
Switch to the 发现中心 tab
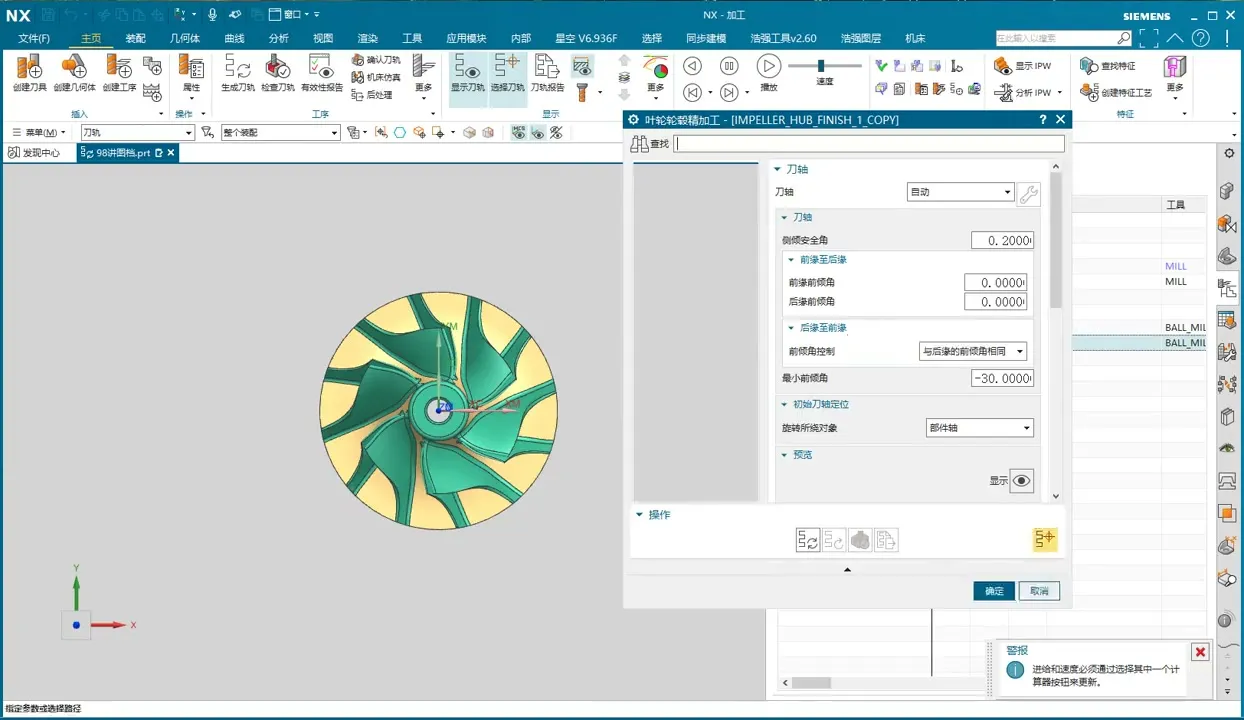click(x=34, y=153)
